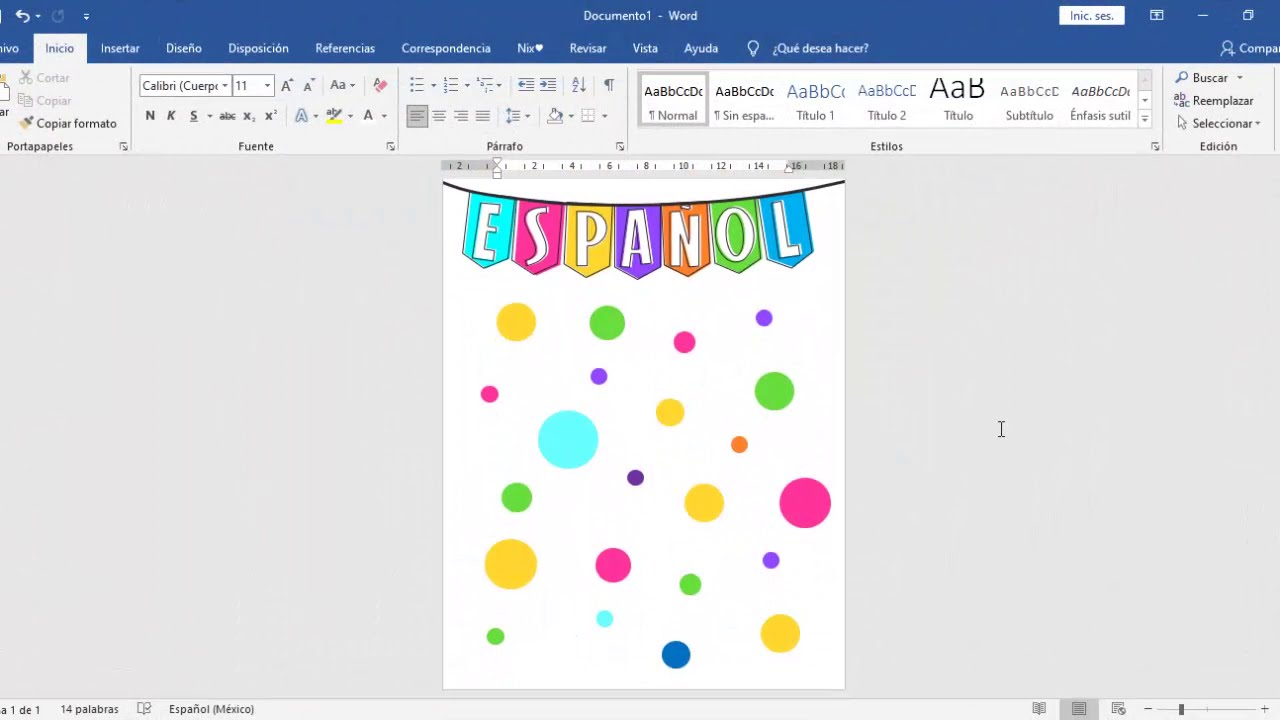Screen dimensions: 1280x720
Task: Open the text highlight color button
Action: 334,116
